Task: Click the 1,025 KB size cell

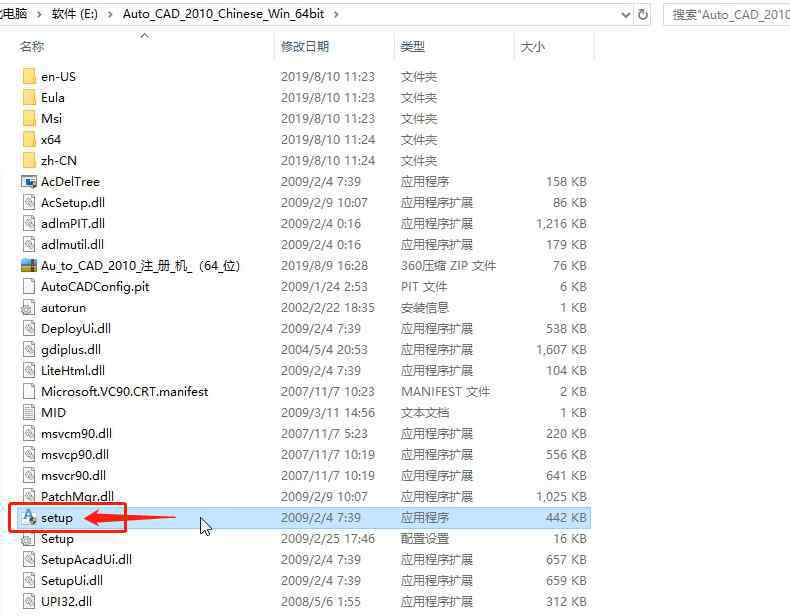Action: coord(561,497)
